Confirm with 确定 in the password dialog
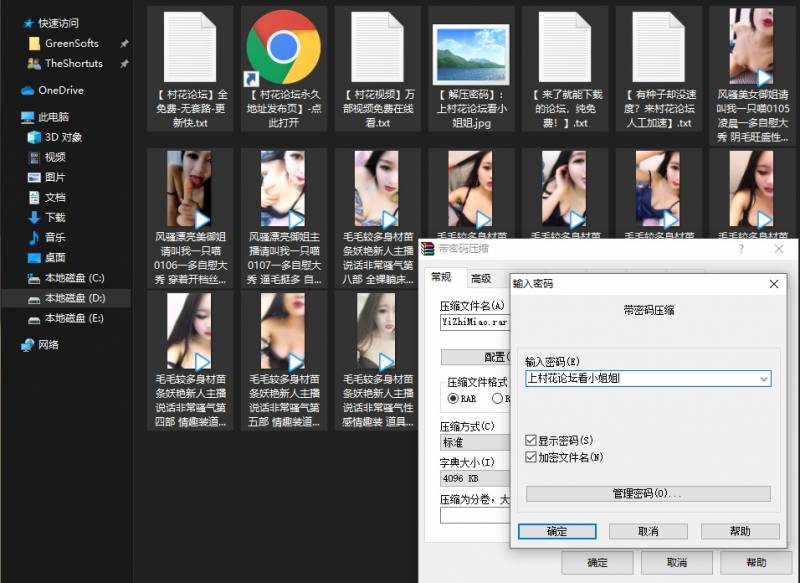Image resolution: width=800 pixels, height=583 pixels. pos(557,531)
